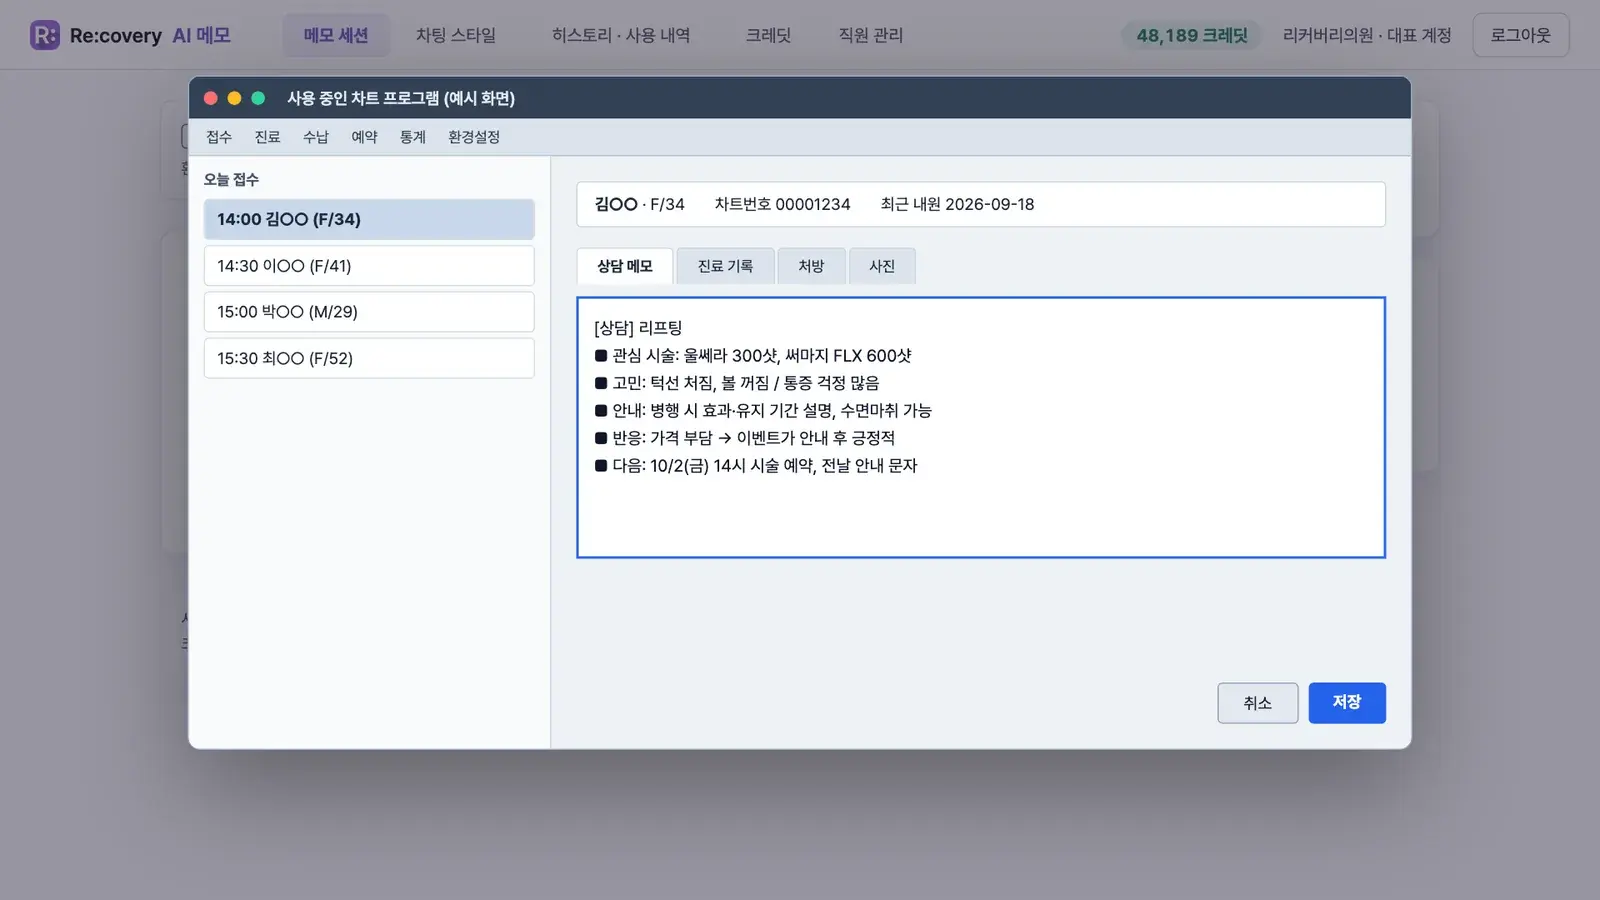
Task: Click the 차트번호 00001234 text
Action: click(782, 204)
